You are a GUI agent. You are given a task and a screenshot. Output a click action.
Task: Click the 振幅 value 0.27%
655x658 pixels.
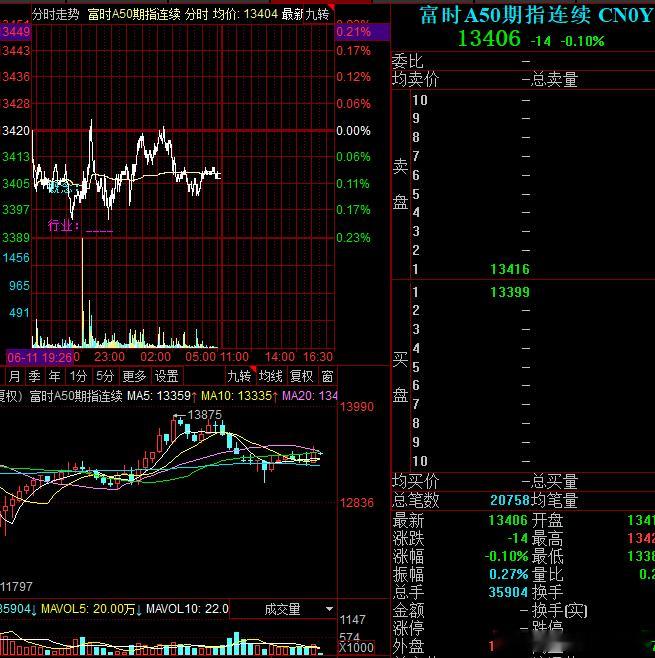click(x=509, y=574)
